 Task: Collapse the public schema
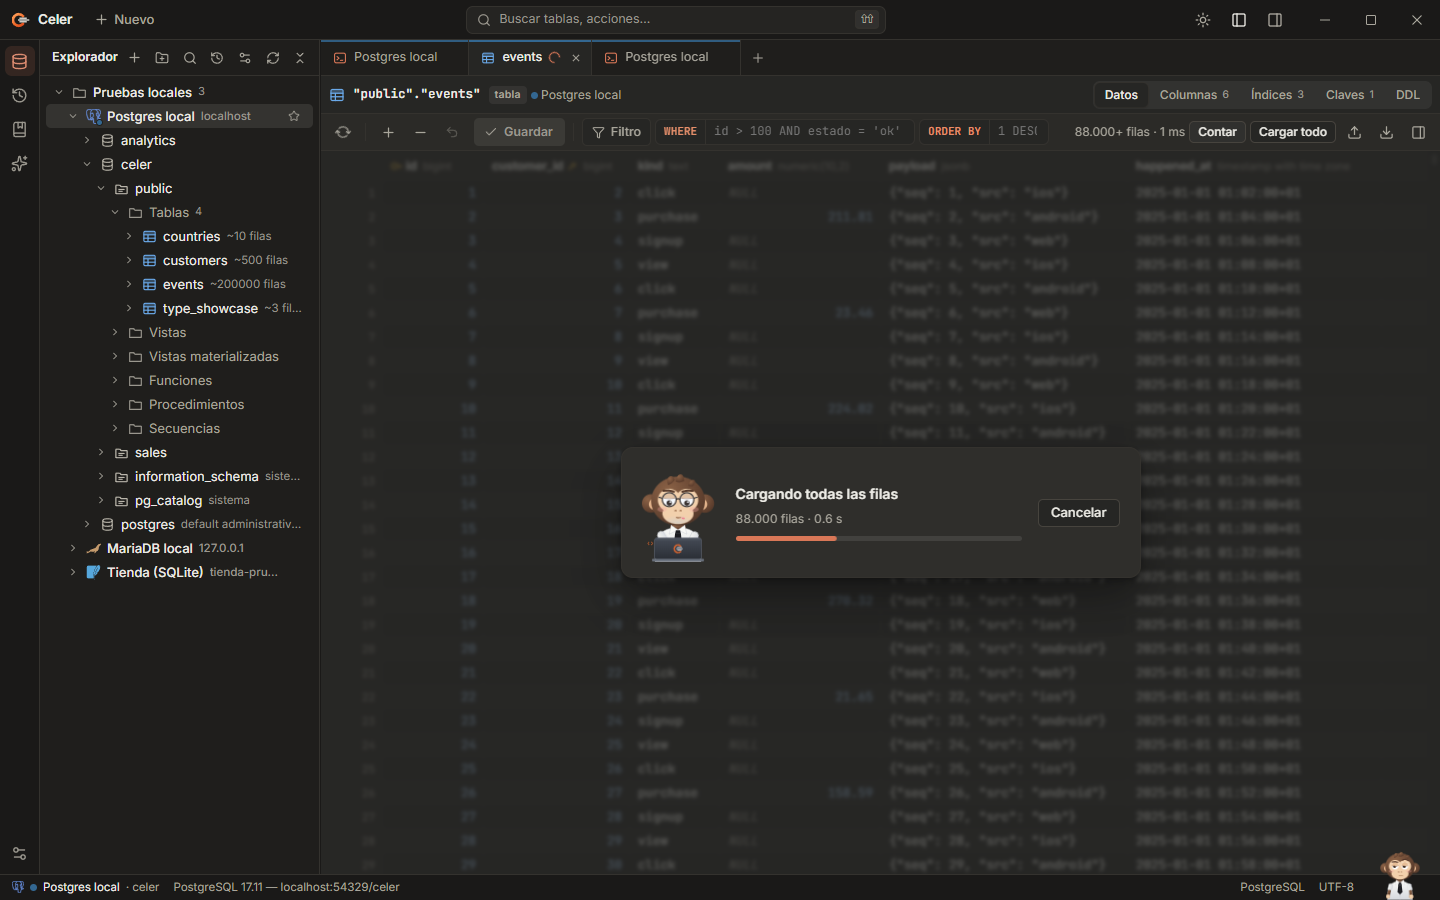[x=101, y=188]
